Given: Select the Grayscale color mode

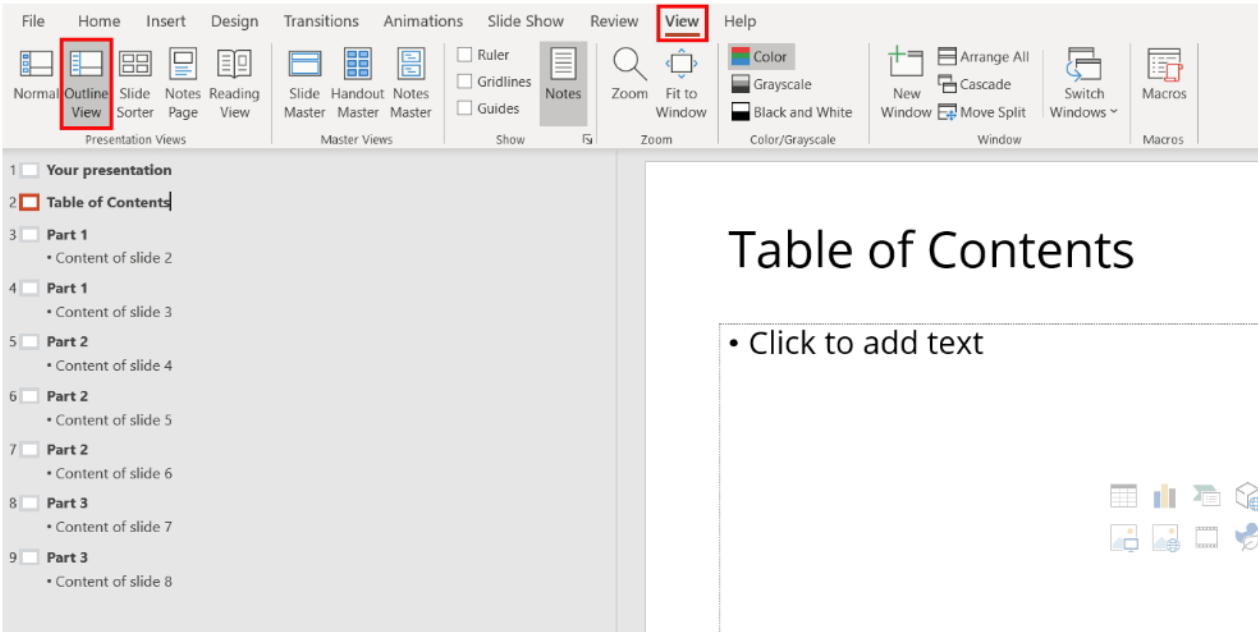Looking at the screenshot, I should pyautogui.click(x=771, y=85).
